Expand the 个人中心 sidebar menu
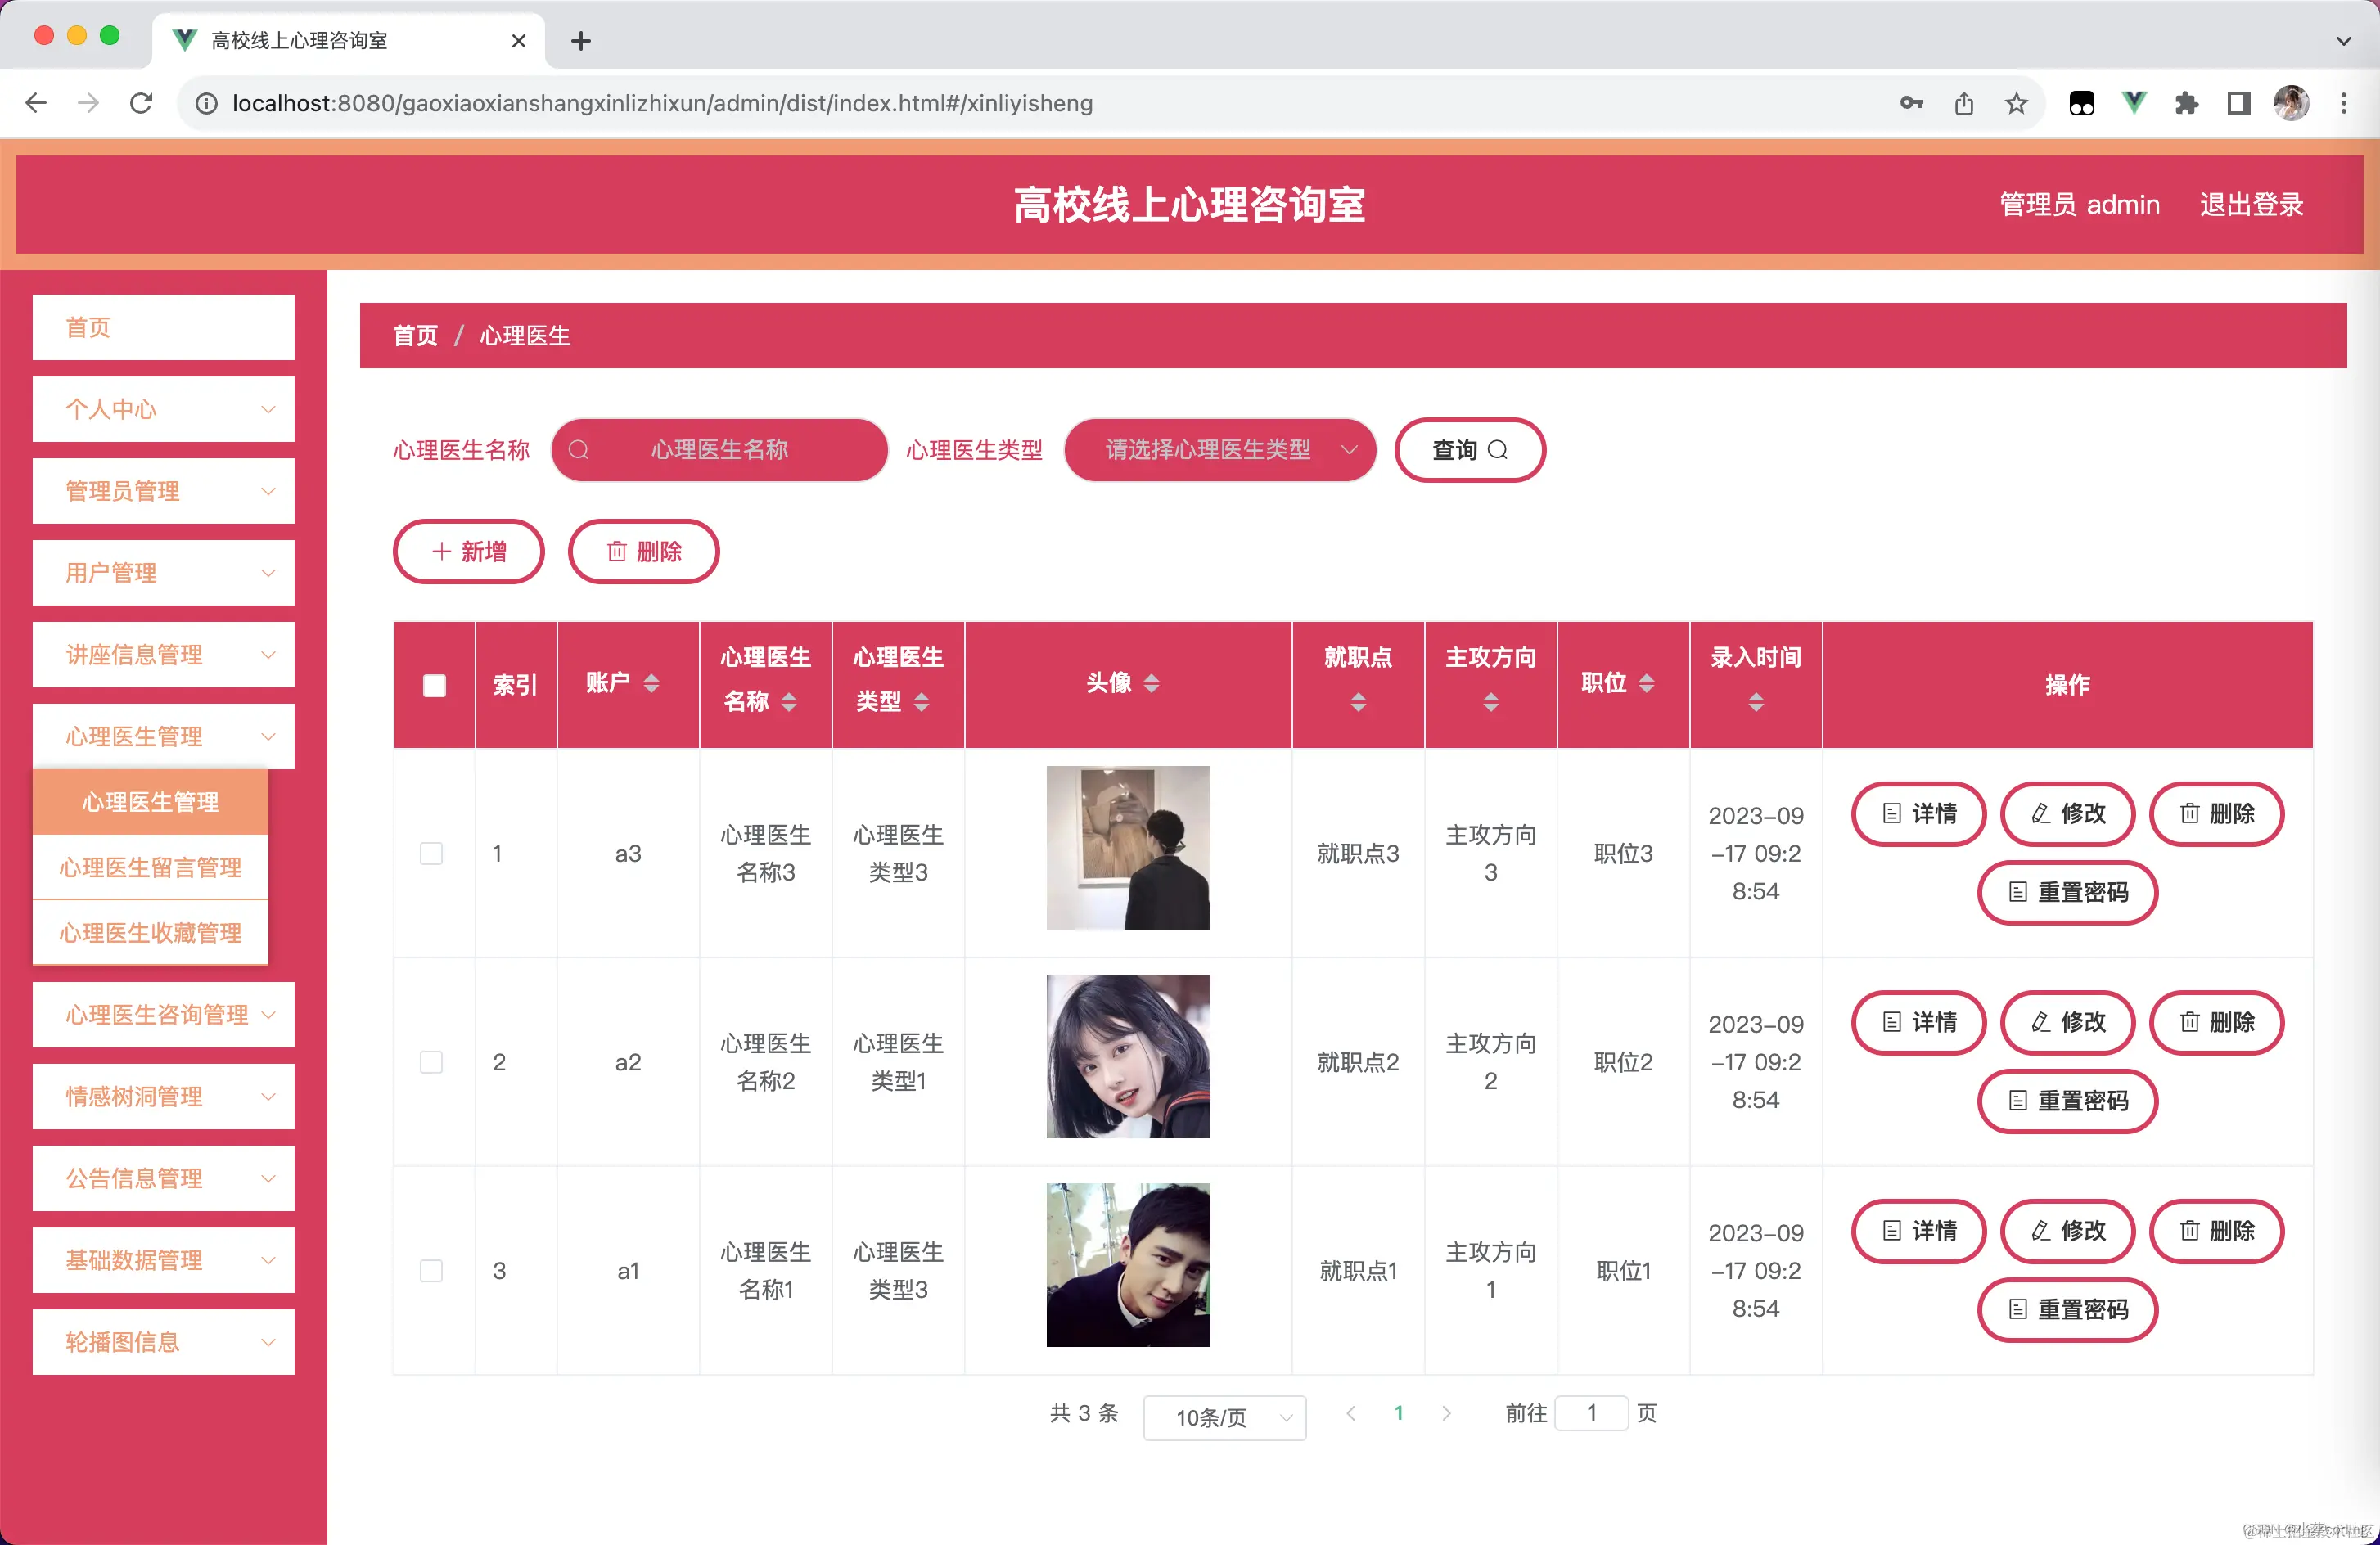The height and width of the screenshot is (1545, 2380). 163,409
